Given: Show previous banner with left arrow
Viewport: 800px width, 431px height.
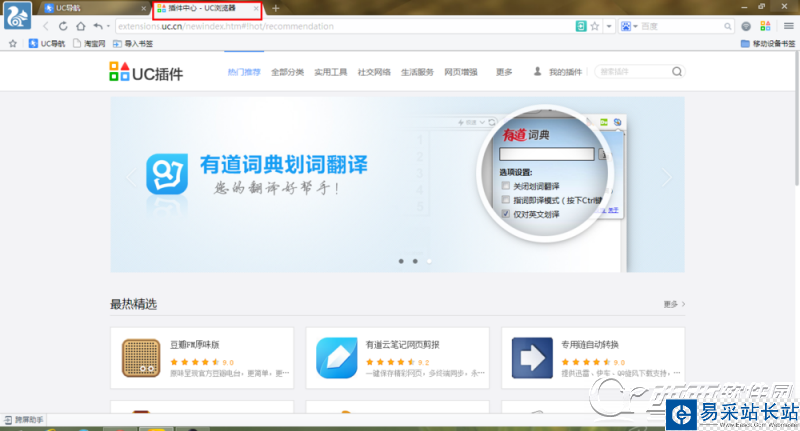Looking at the screenshot, I should coord(131,178).
